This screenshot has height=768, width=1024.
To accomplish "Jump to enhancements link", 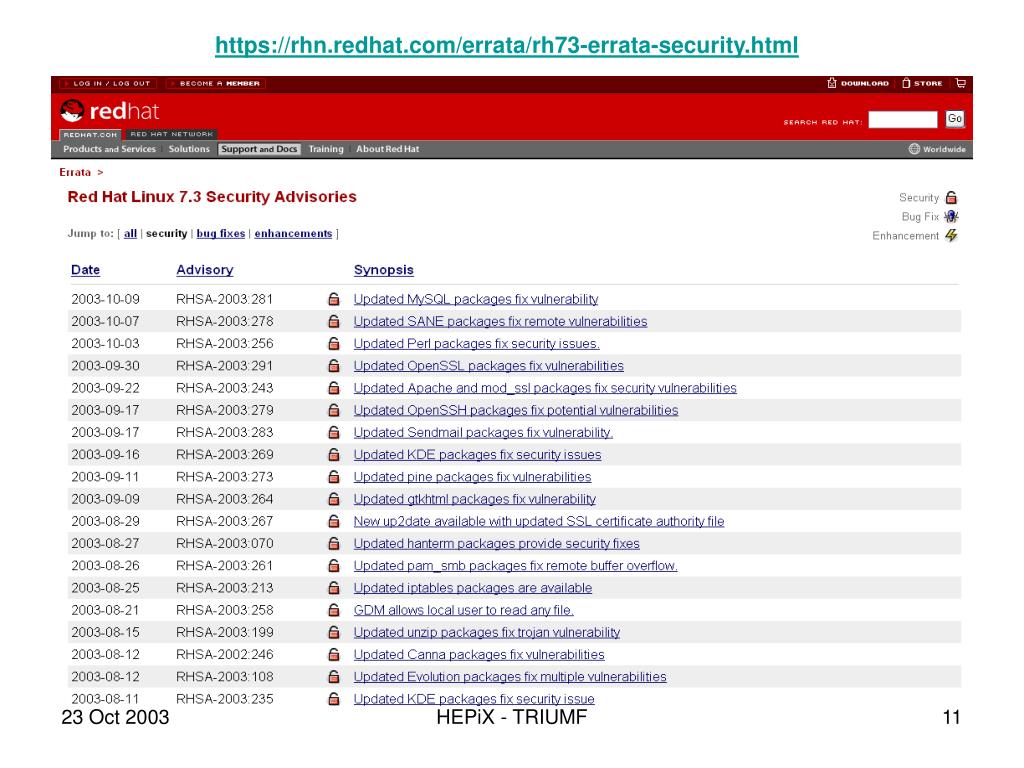I will [293, 234].
